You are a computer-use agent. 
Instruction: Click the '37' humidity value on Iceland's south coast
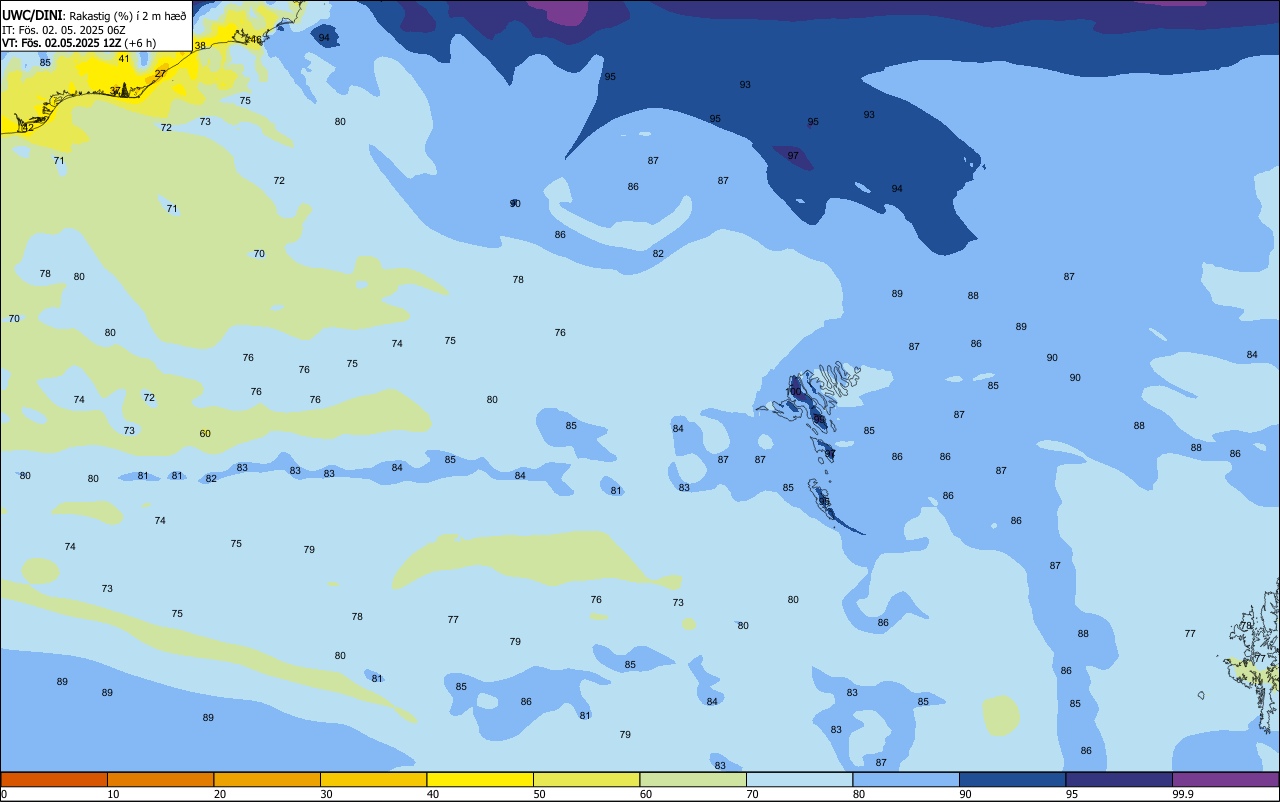coord(116,91)
